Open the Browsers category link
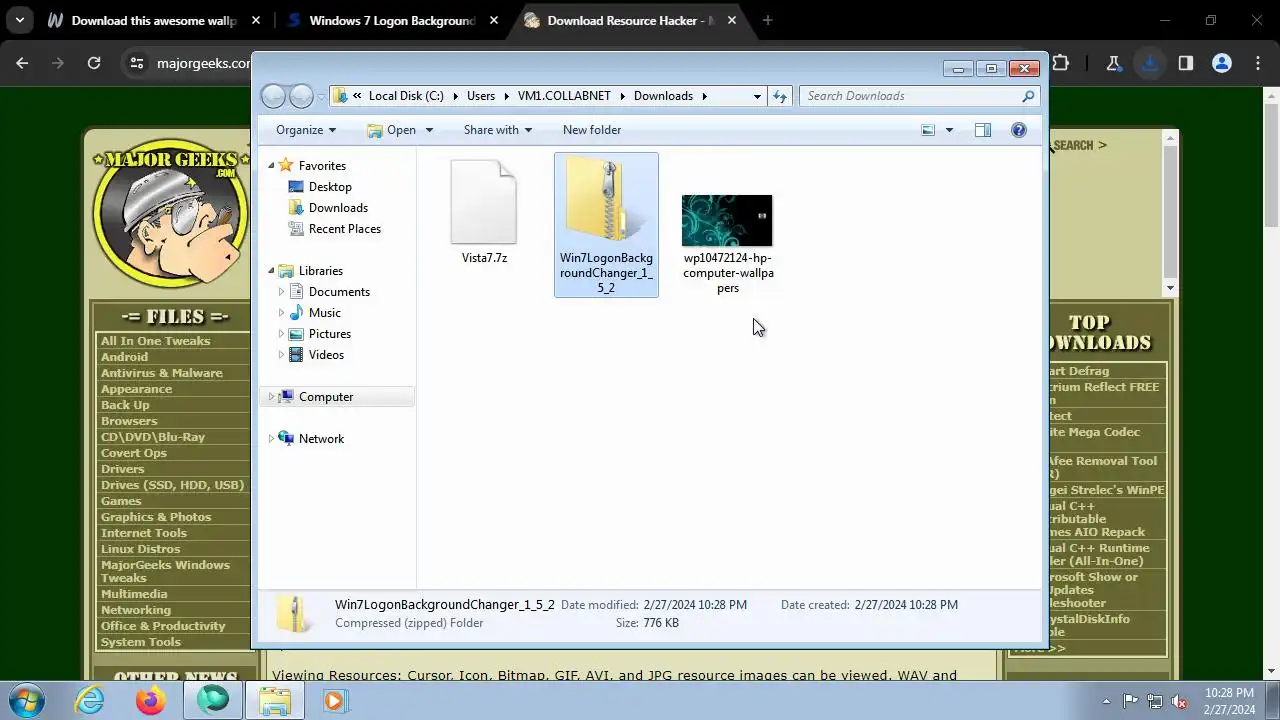 point(129,421)
